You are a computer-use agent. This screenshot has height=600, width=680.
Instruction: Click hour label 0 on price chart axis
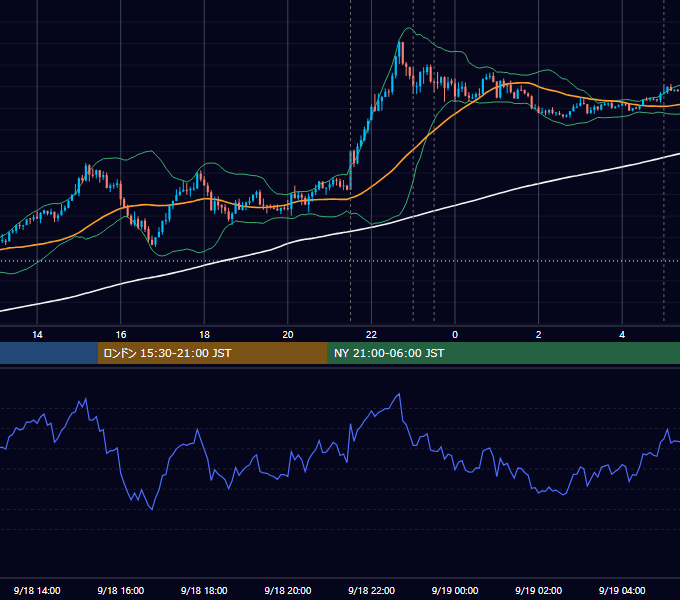point(455,335)
